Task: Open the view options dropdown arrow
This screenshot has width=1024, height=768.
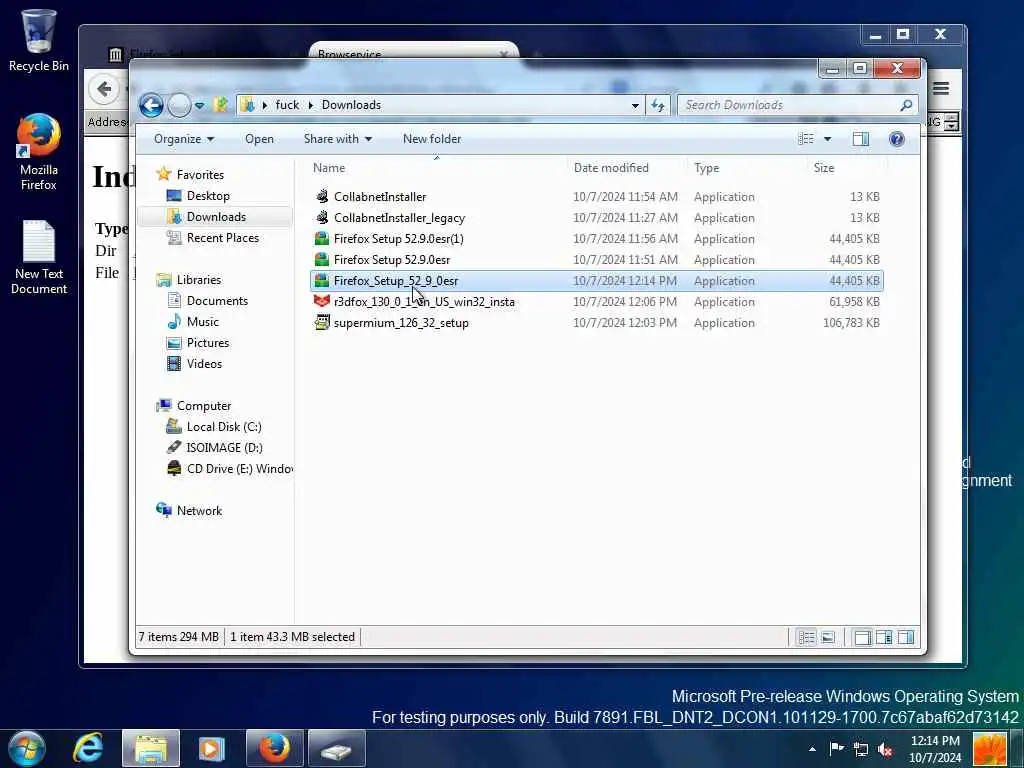Action: click(827, 138)
